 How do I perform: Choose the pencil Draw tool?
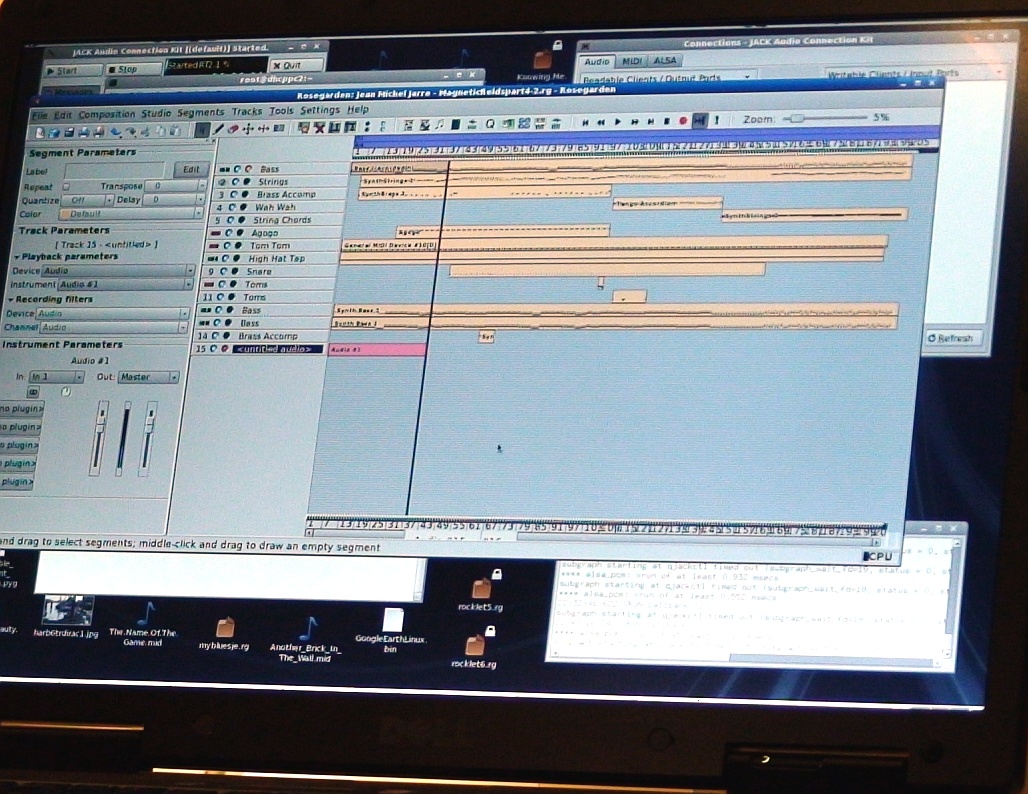click(218, 129)
